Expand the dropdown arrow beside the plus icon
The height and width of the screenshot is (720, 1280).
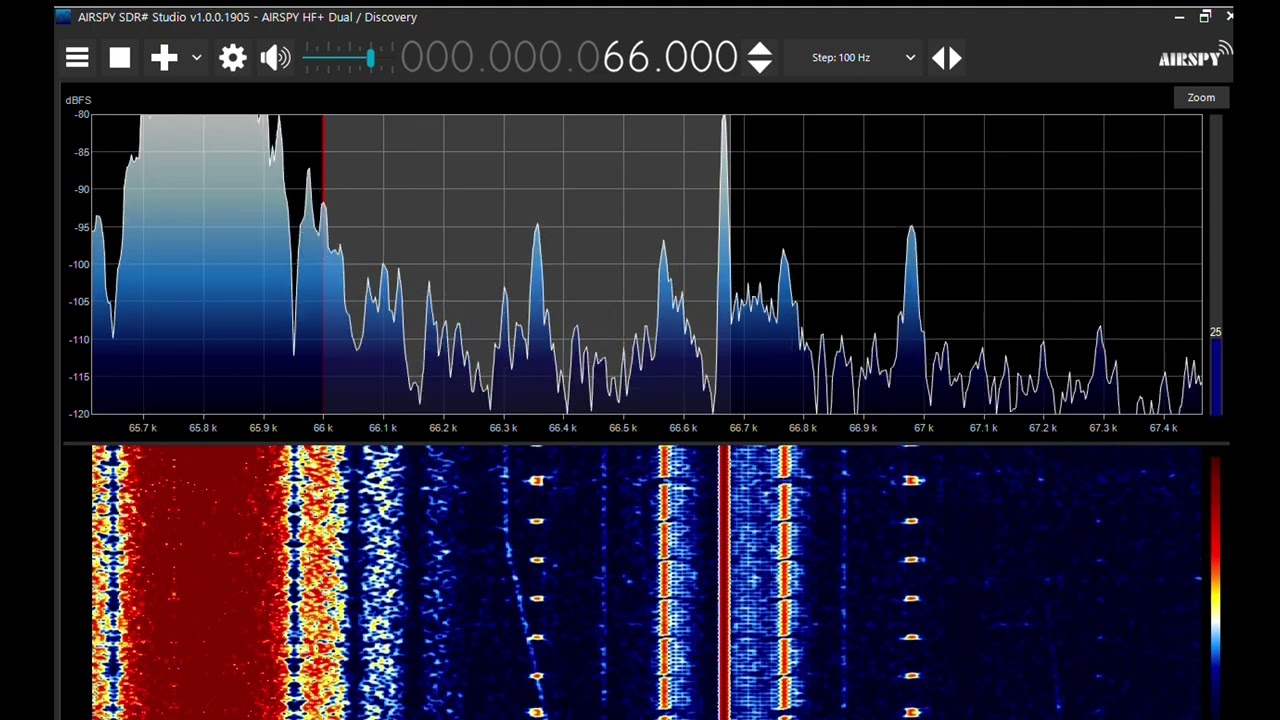coord(197,58)
